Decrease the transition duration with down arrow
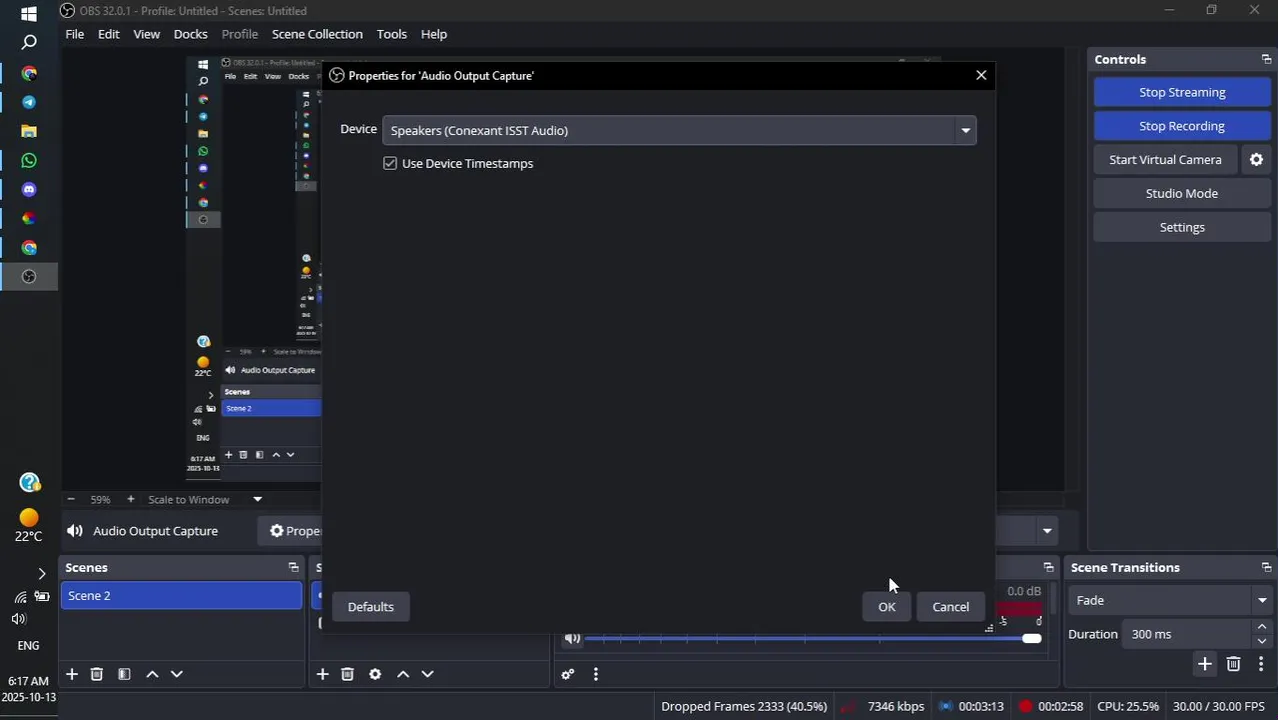Image resolution: width=1278 pixels, height=720 pixels. 1262,642
